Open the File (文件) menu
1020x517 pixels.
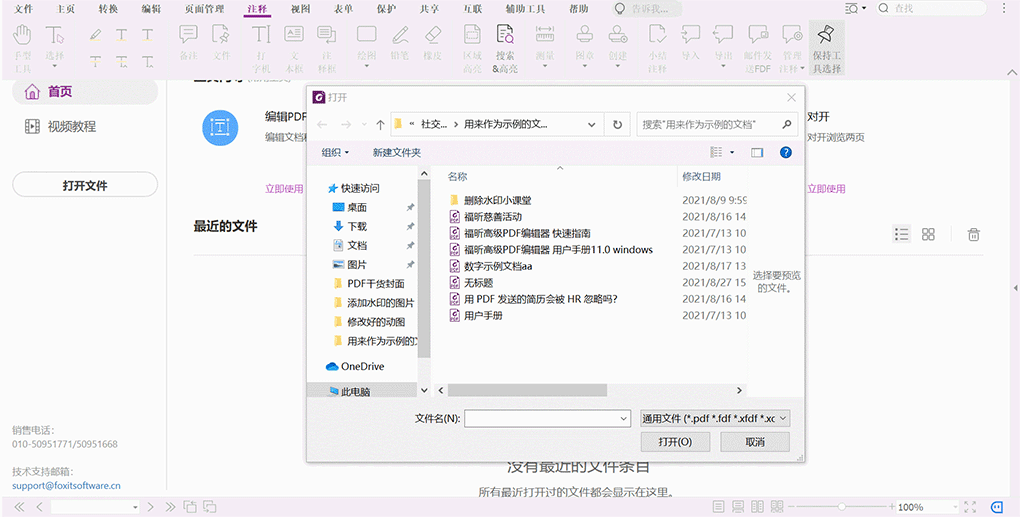coord(23,9)
